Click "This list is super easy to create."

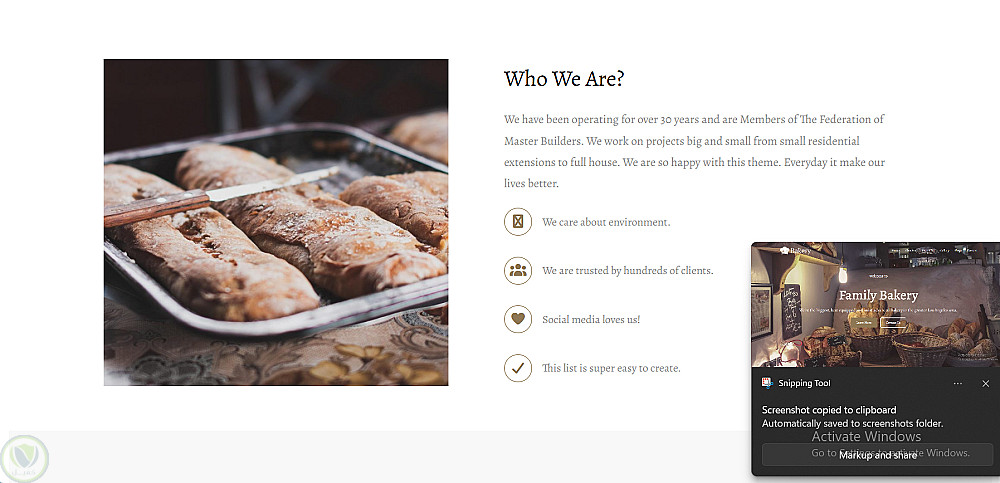(x=611, y=368)
